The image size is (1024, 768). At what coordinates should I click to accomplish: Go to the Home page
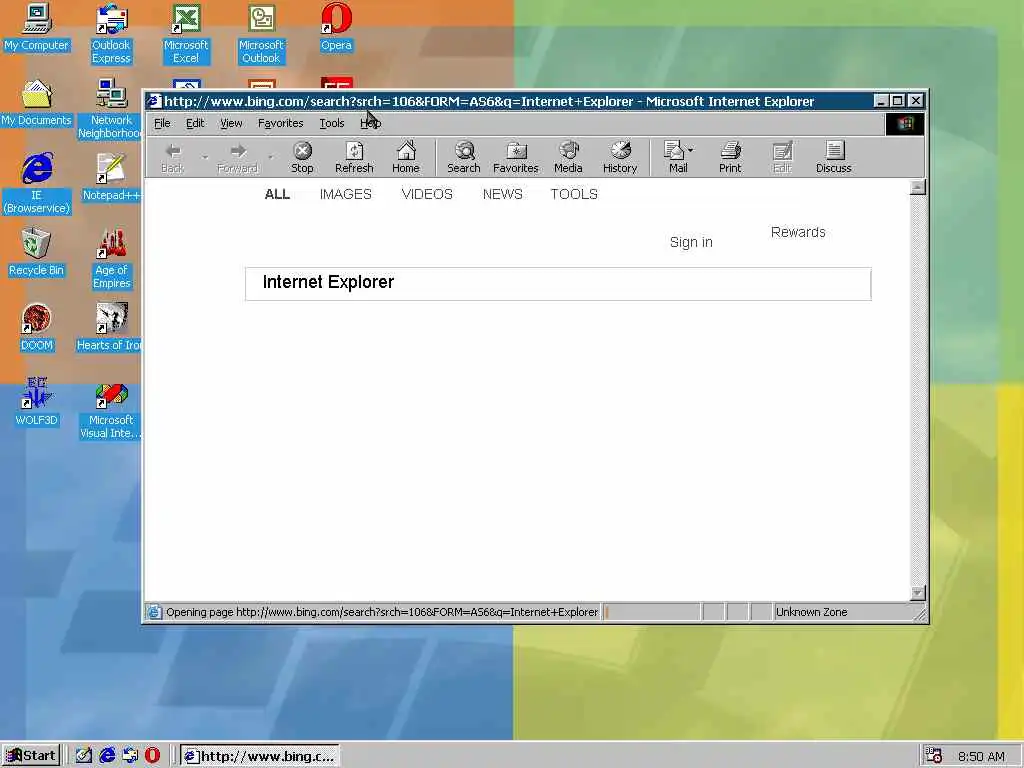(x=406, y=157)
